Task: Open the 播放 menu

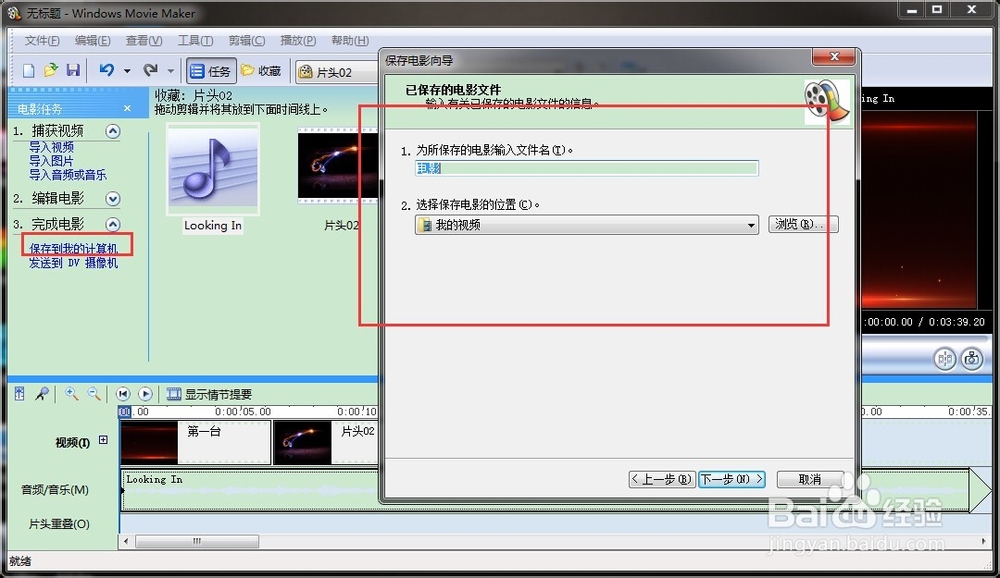Action: click(298, 41)
